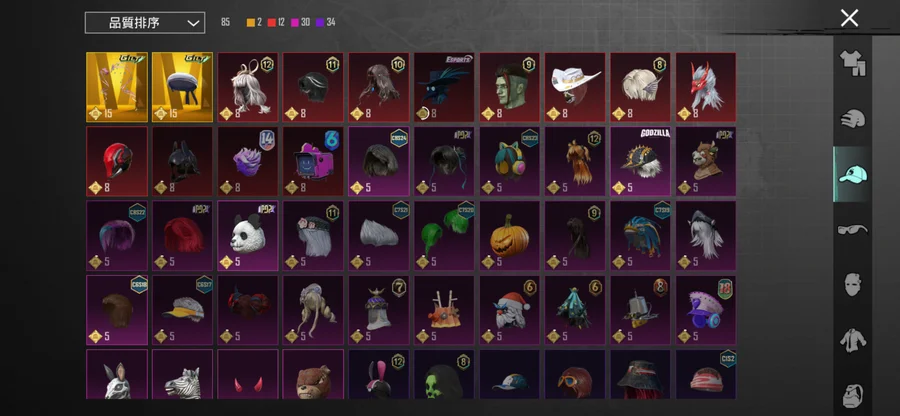Select the cap headwear category tab
900x416 pixels.
tap(852, 174)
